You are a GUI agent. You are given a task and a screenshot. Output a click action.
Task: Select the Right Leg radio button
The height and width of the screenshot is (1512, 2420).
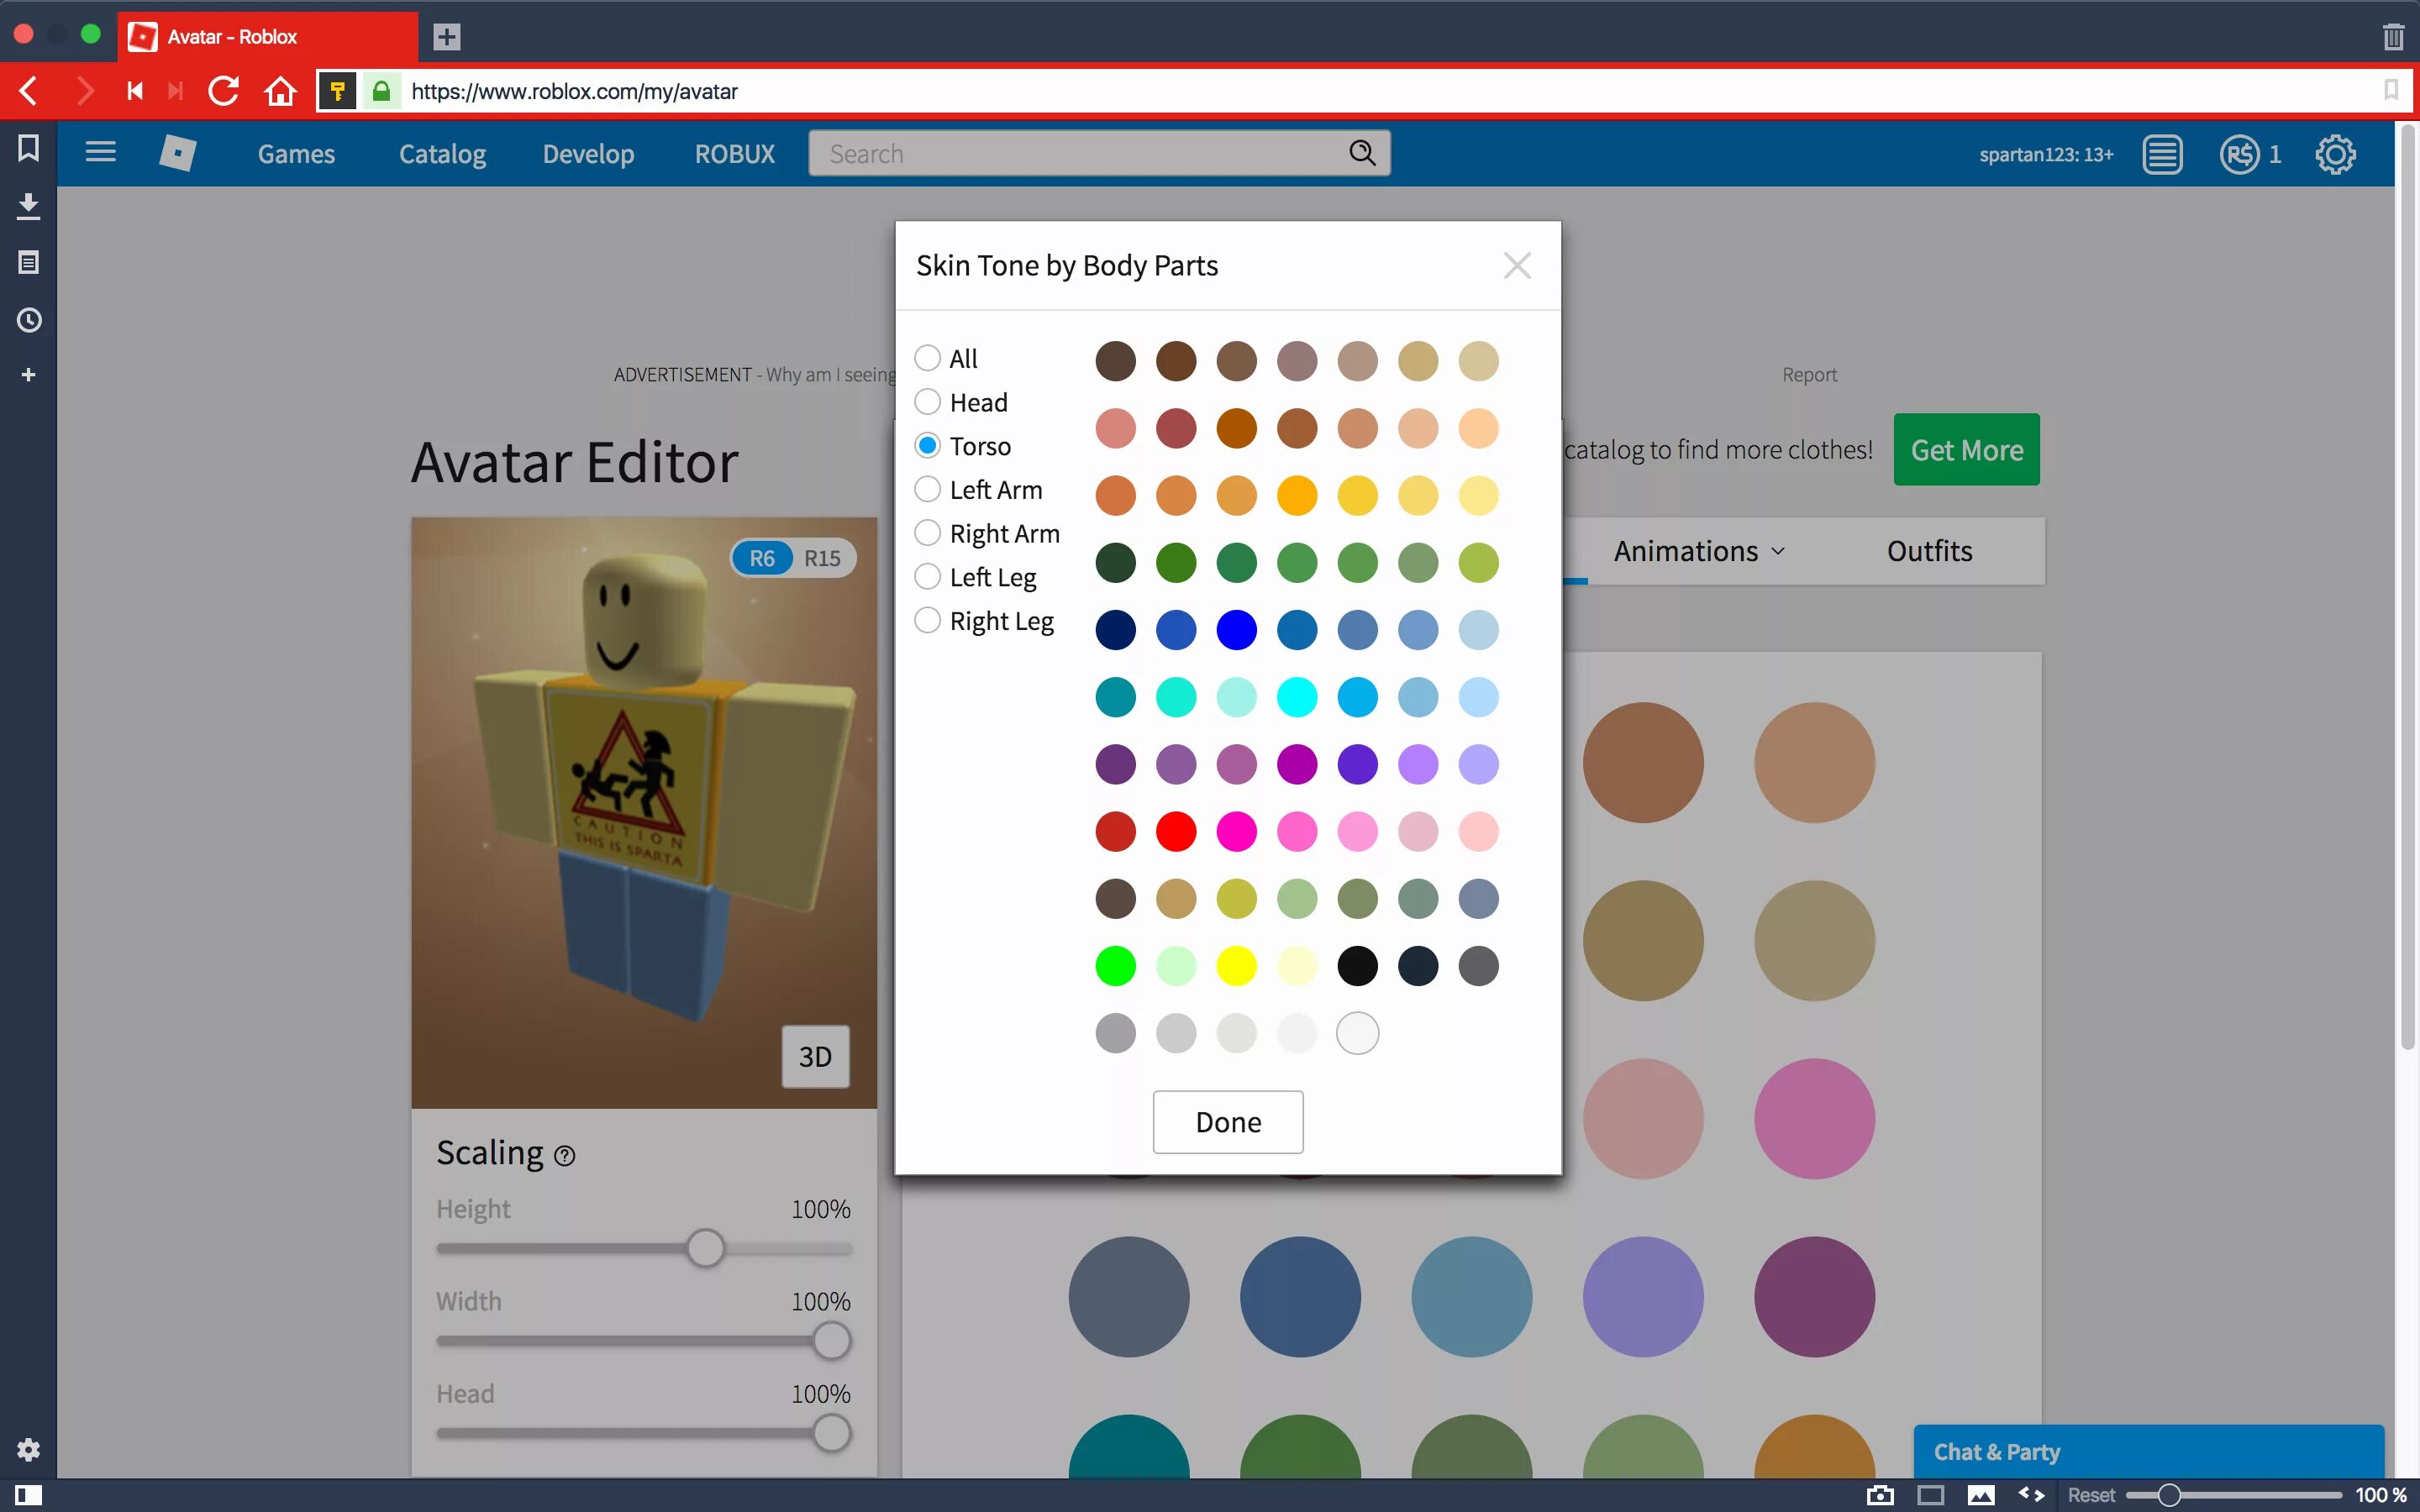coord(927,620)
